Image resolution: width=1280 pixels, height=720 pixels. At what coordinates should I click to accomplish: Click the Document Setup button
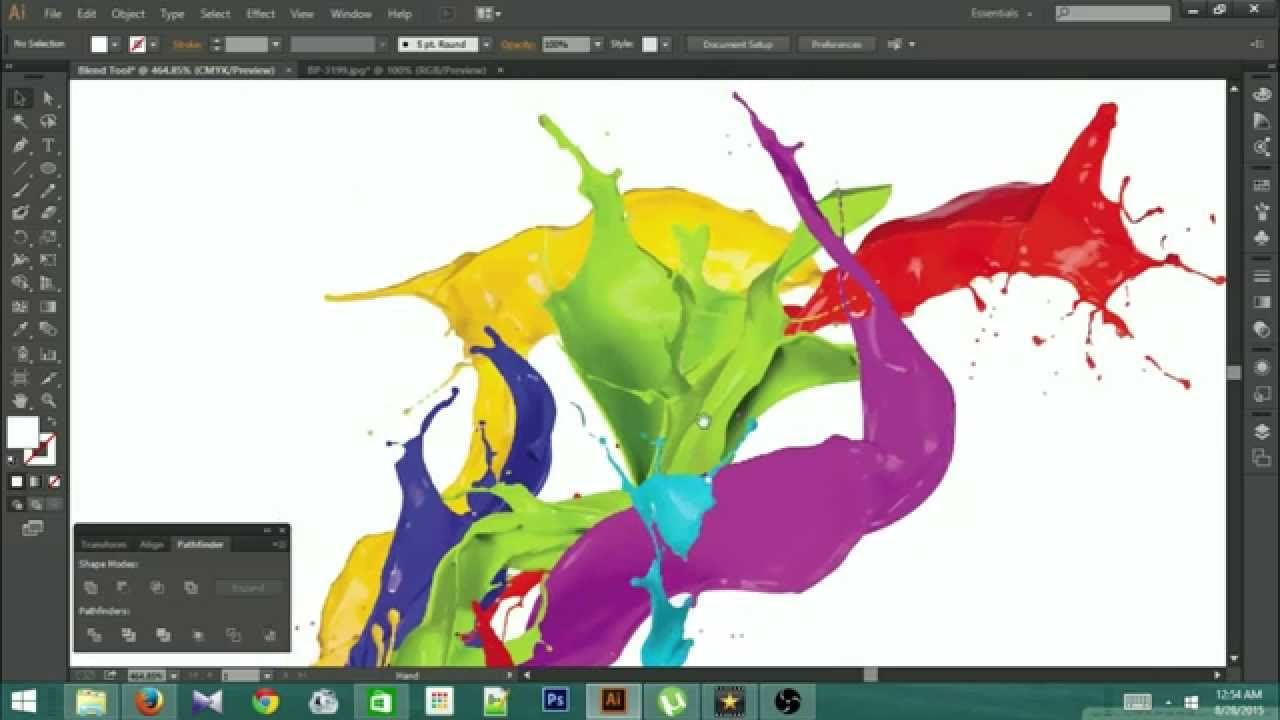(x=737, y=44)
